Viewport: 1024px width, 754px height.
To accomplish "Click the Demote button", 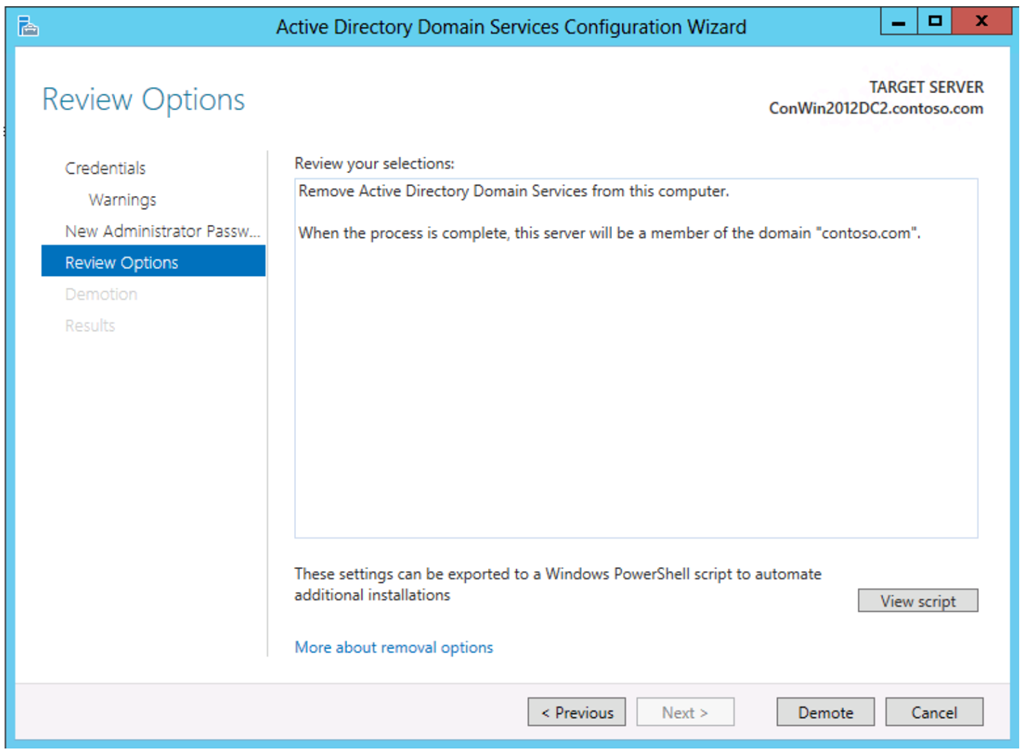I will click(x=825, y=712).
